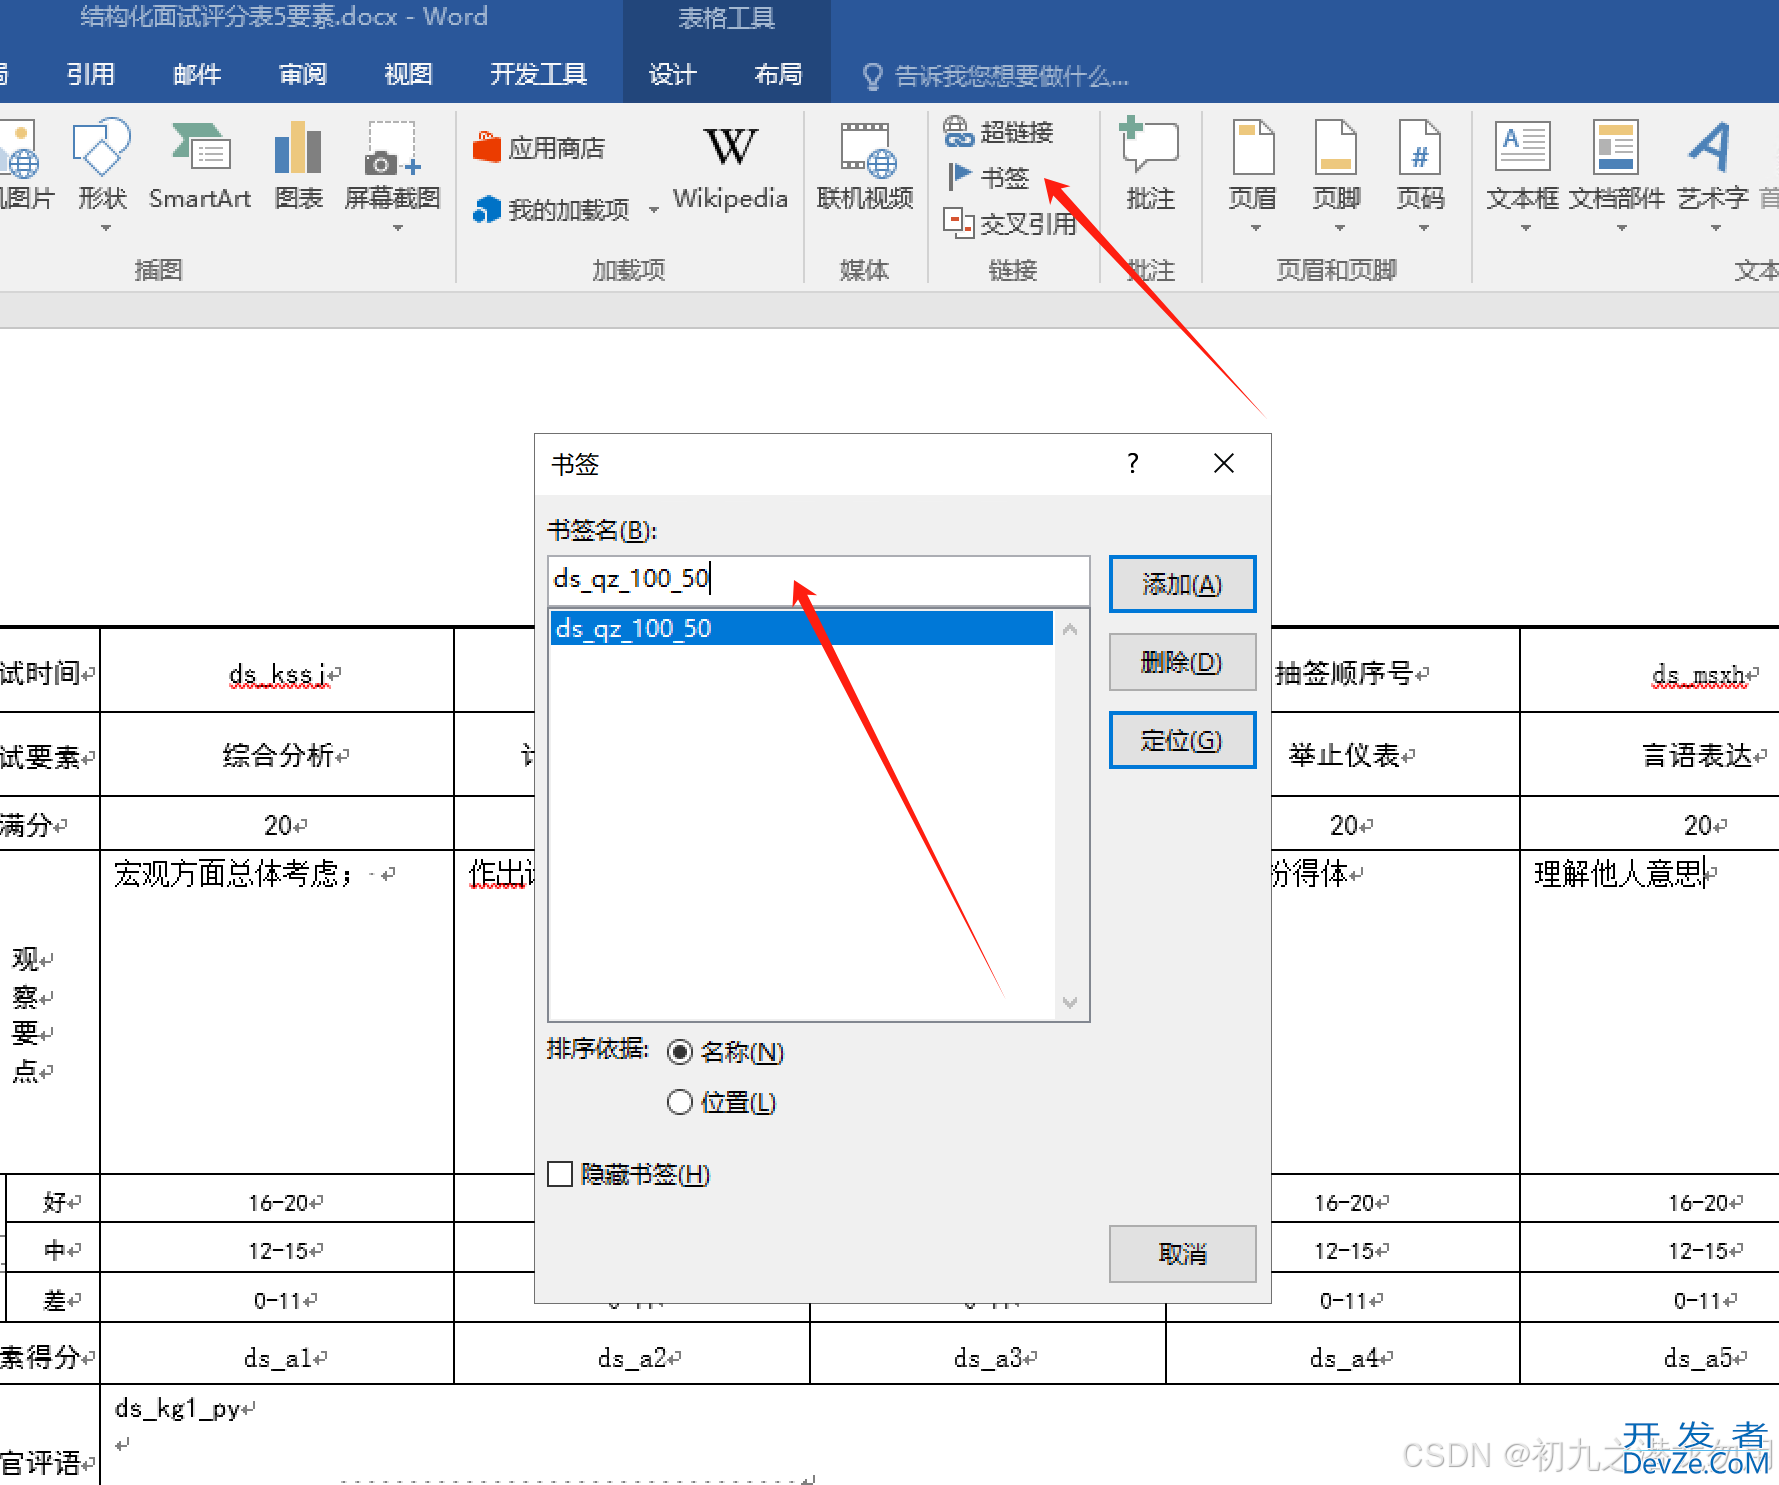This screenshot has height=1485, width=1779.
Task: Add a new comment (批注)
Action: [x=1150, y=165]
